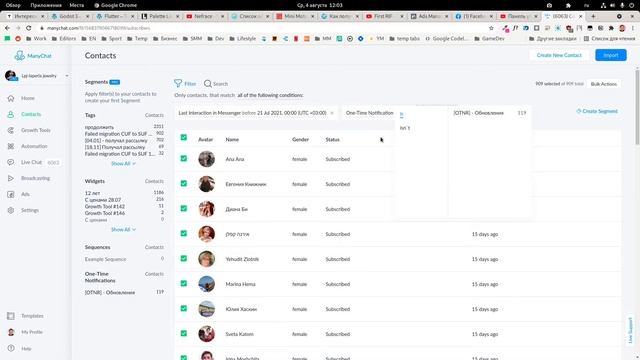Open the system volume tray icon
Viewport: 640px width, 360px height.
[612, 5]
